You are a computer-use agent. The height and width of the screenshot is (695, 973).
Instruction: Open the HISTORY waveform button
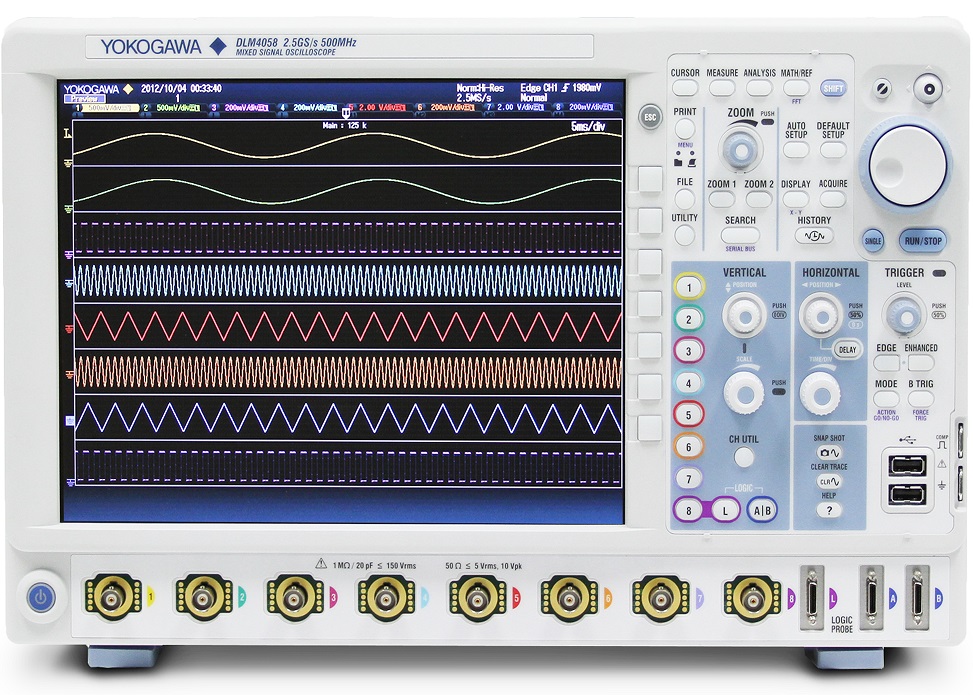(814, 236)
